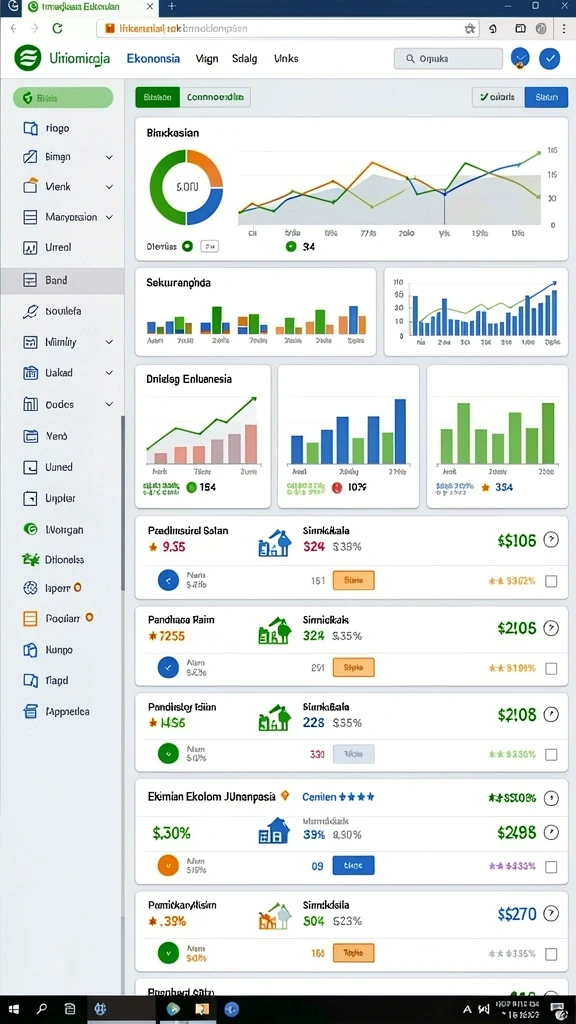Open the Urreal chart icon in sidebar

point(30,248)
